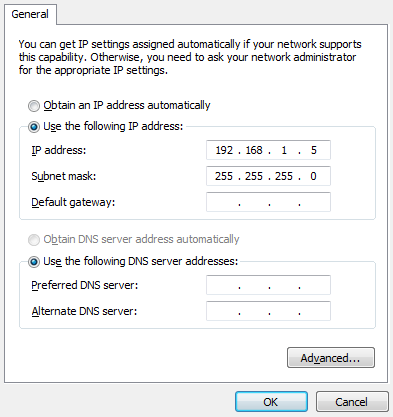Image resolution: width=393 pixels, height=417 pixels.
Task: Click the first octet of Subnet mask
Action: tap(224, 176)
